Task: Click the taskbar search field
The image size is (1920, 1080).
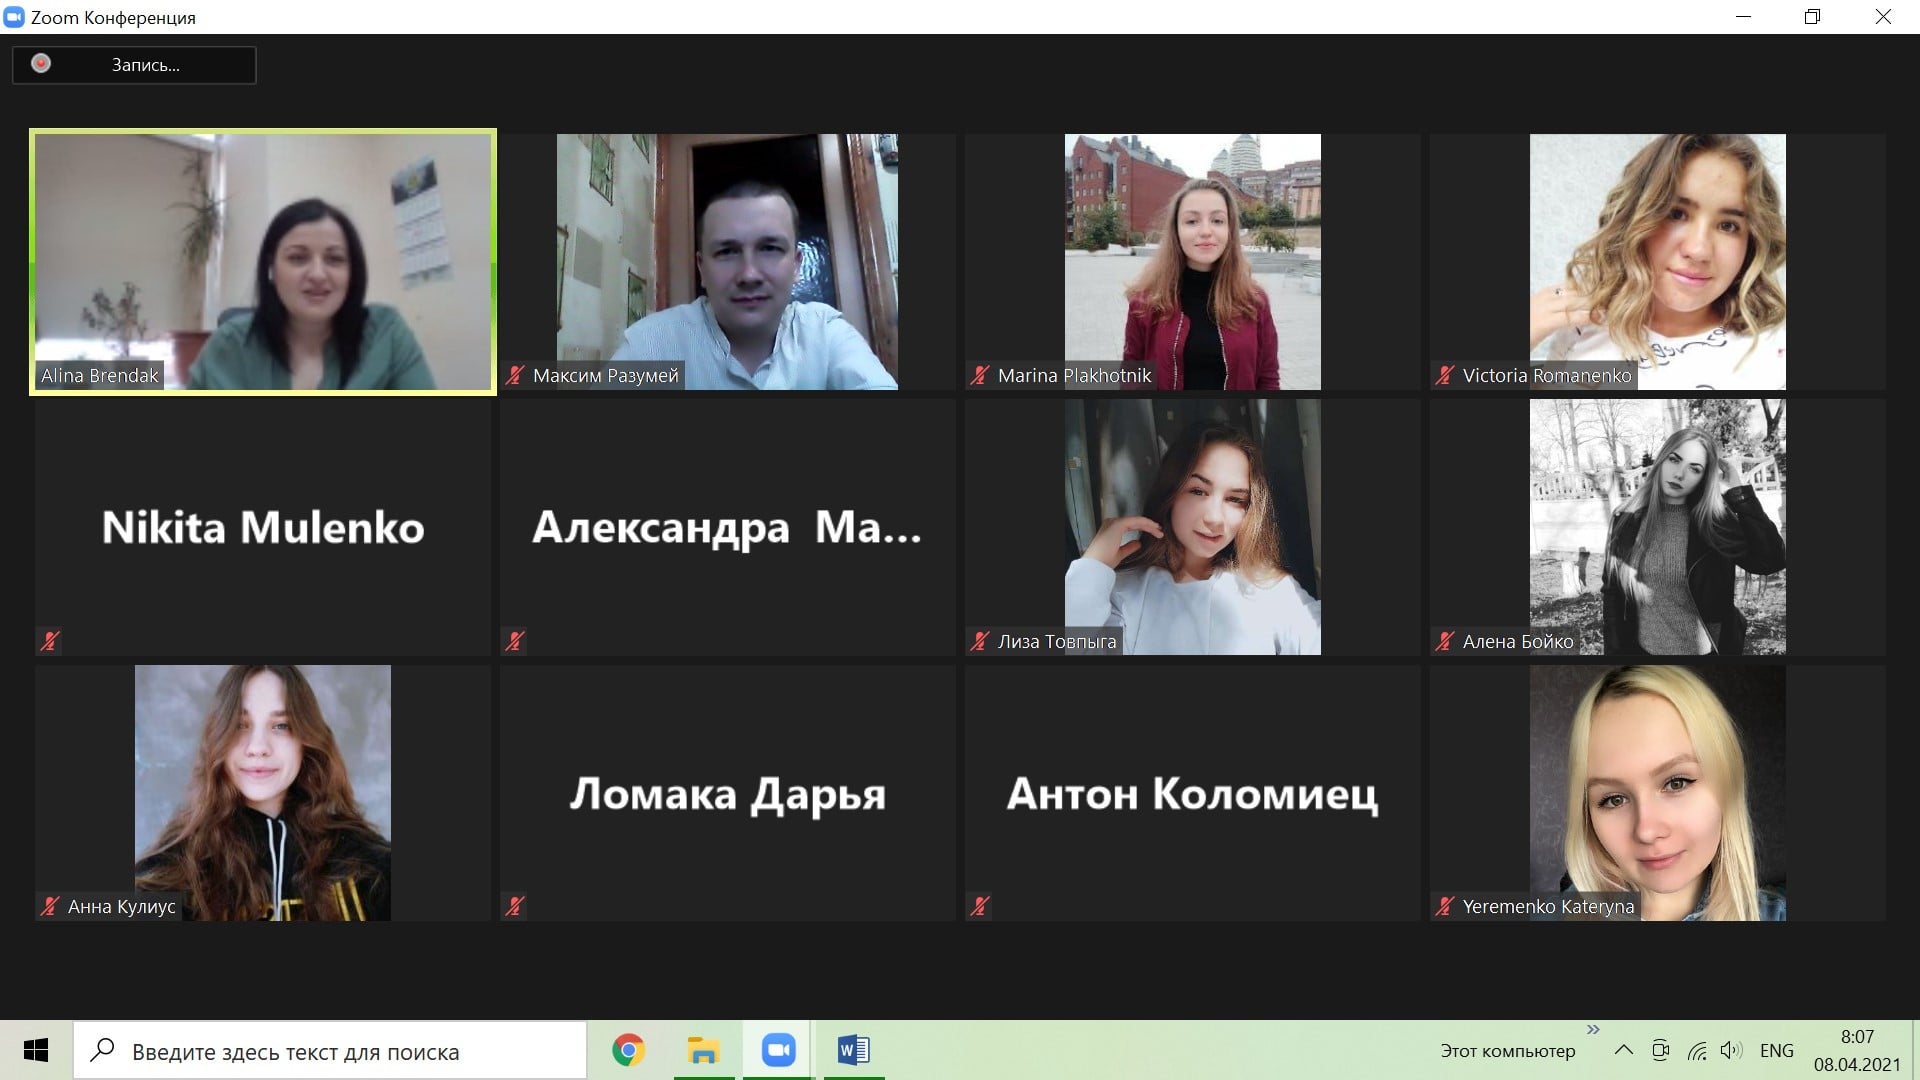Action: [x=330, y=1051]
